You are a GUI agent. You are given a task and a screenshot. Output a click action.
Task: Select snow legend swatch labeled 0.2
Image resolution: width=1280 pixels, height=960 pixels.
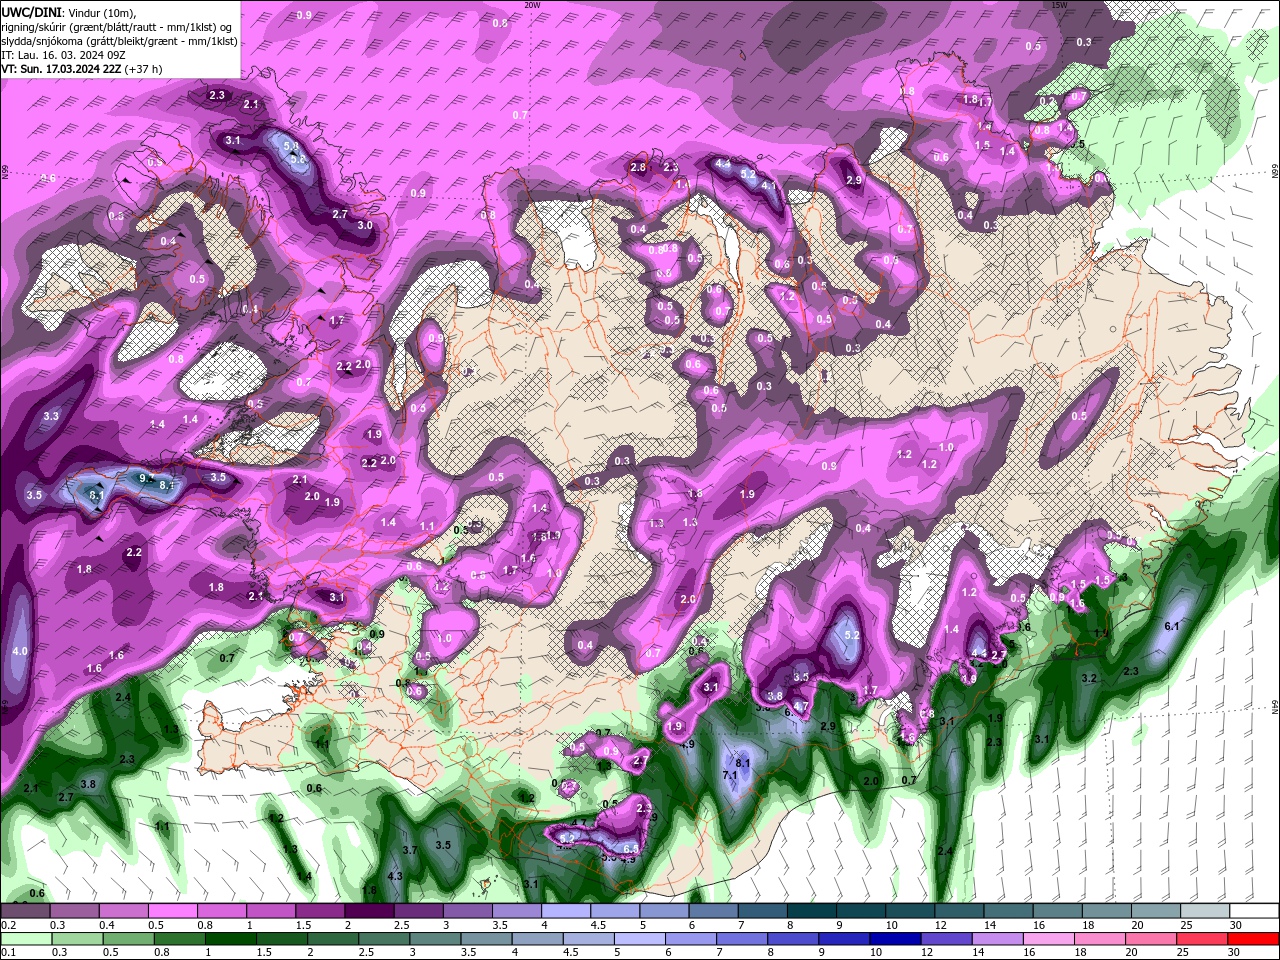click(25, 911)
